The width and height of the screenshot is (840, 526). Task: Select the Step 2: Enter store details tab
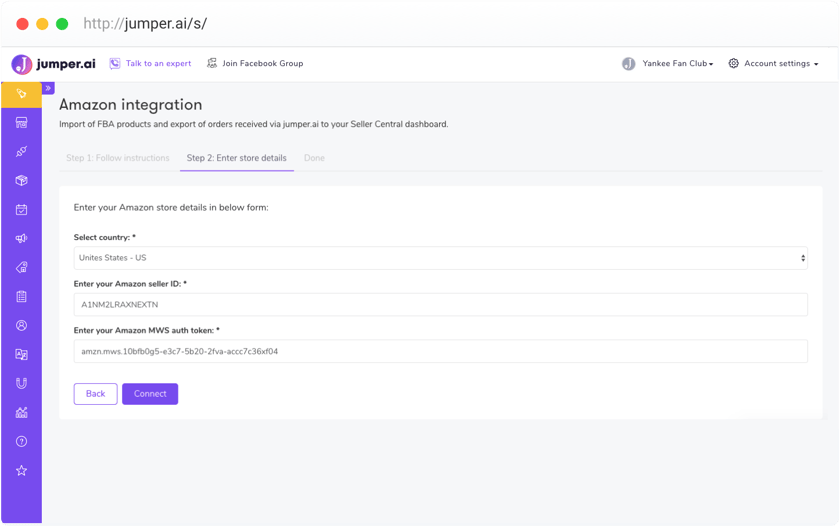click(237, 158)
